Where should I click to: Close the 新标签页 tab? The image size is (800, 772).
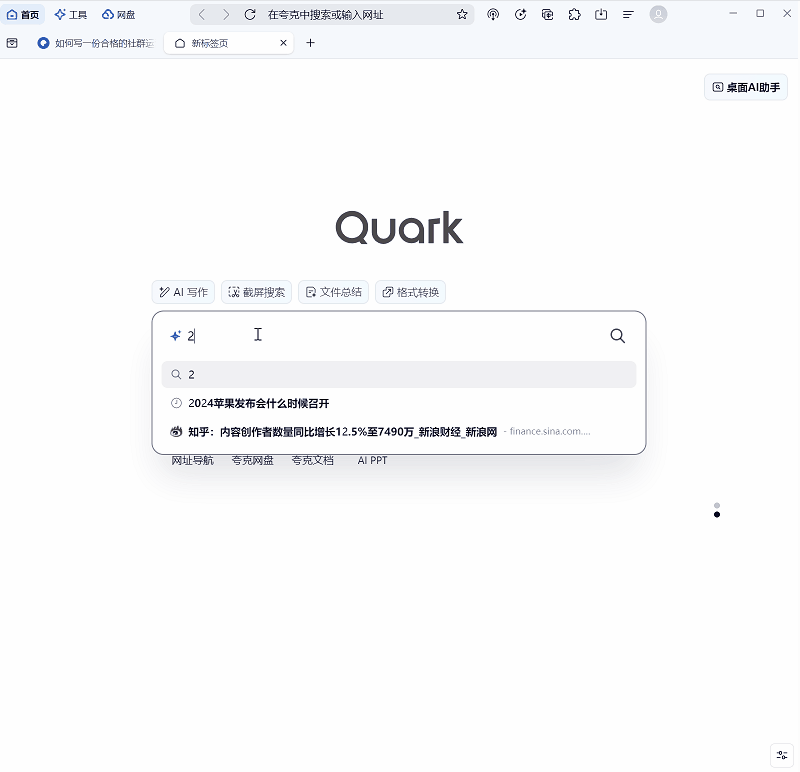point(284,43)
